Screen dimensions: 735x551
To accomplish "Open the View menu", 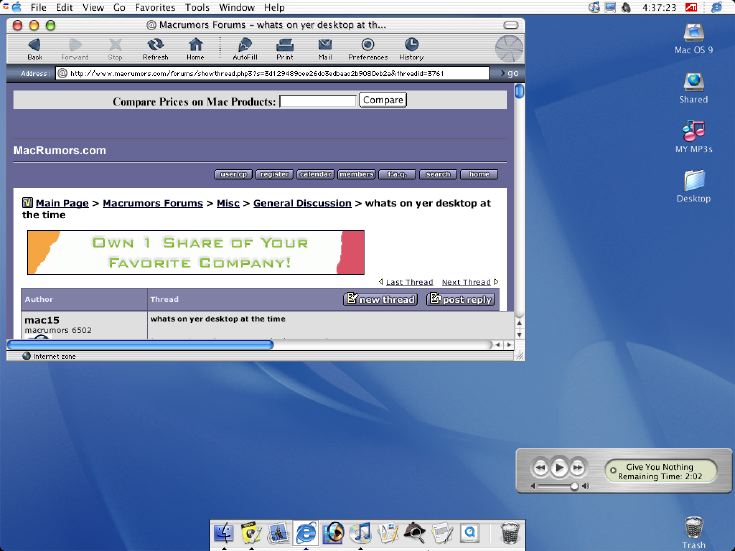I will [93, 8].
